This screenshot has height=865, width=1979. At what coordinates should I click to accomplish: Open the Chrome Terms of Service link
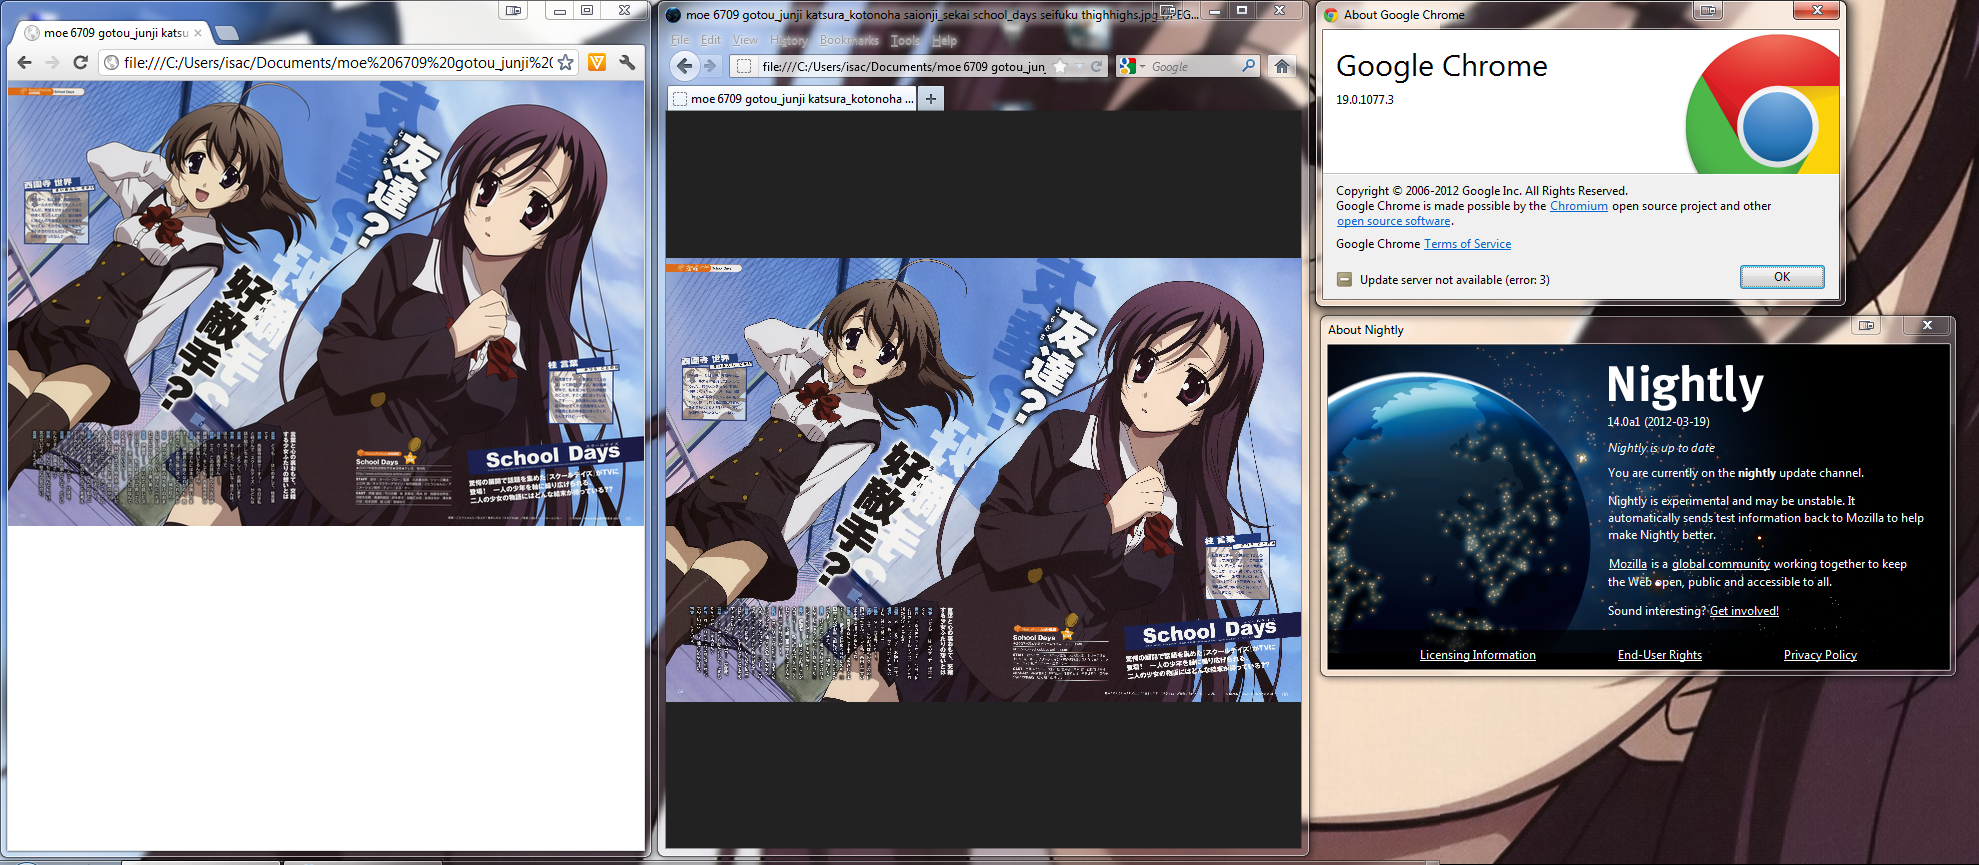coord(1467,244)
